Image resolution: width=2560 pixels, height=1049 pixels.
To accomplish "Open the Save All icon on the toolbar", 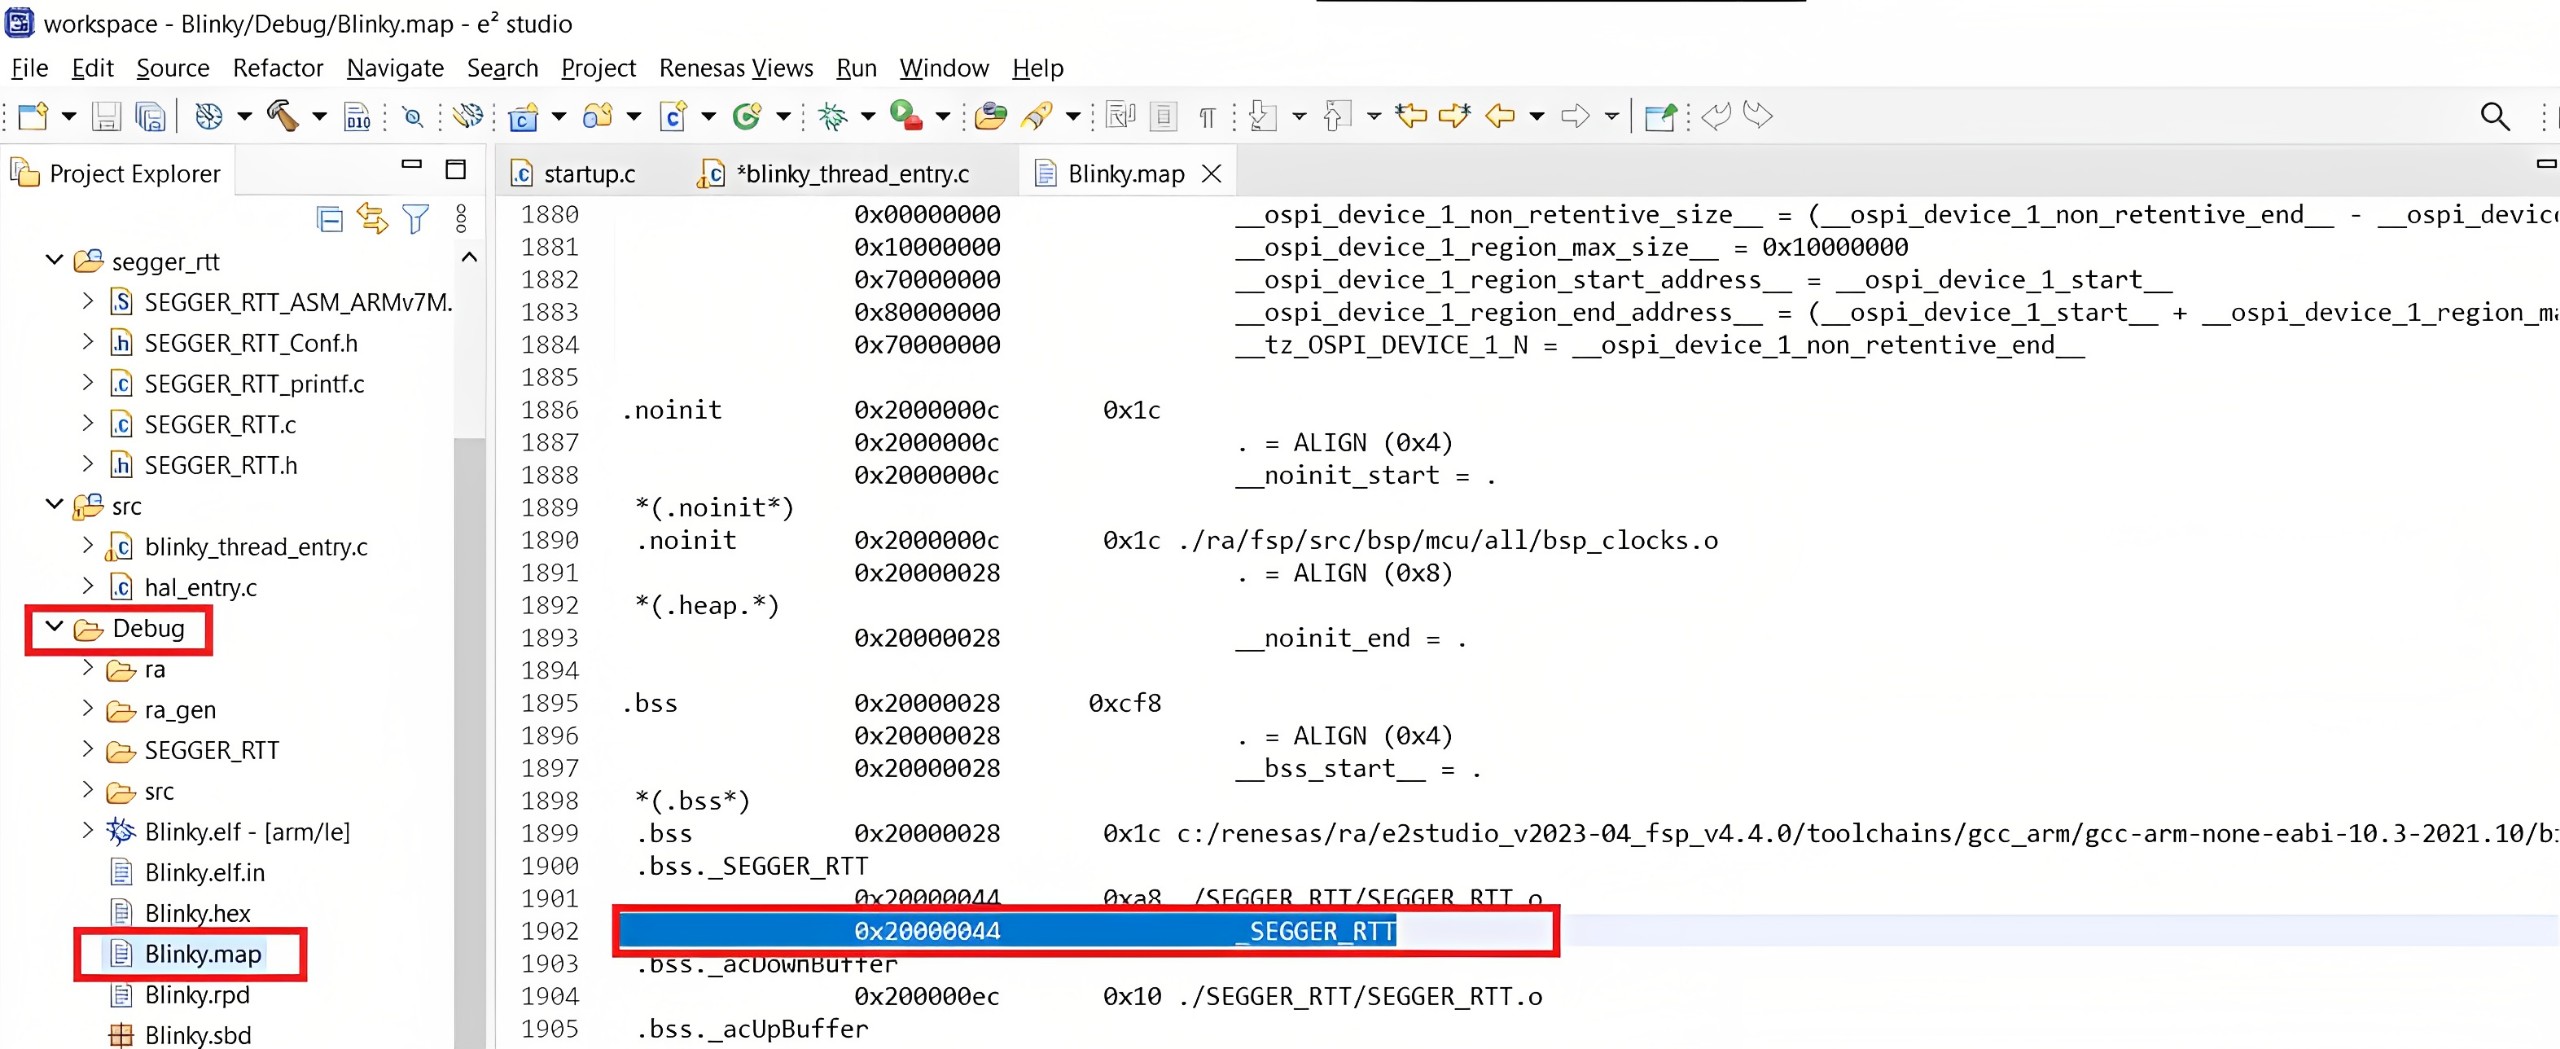I will click(x=151, y=115).
